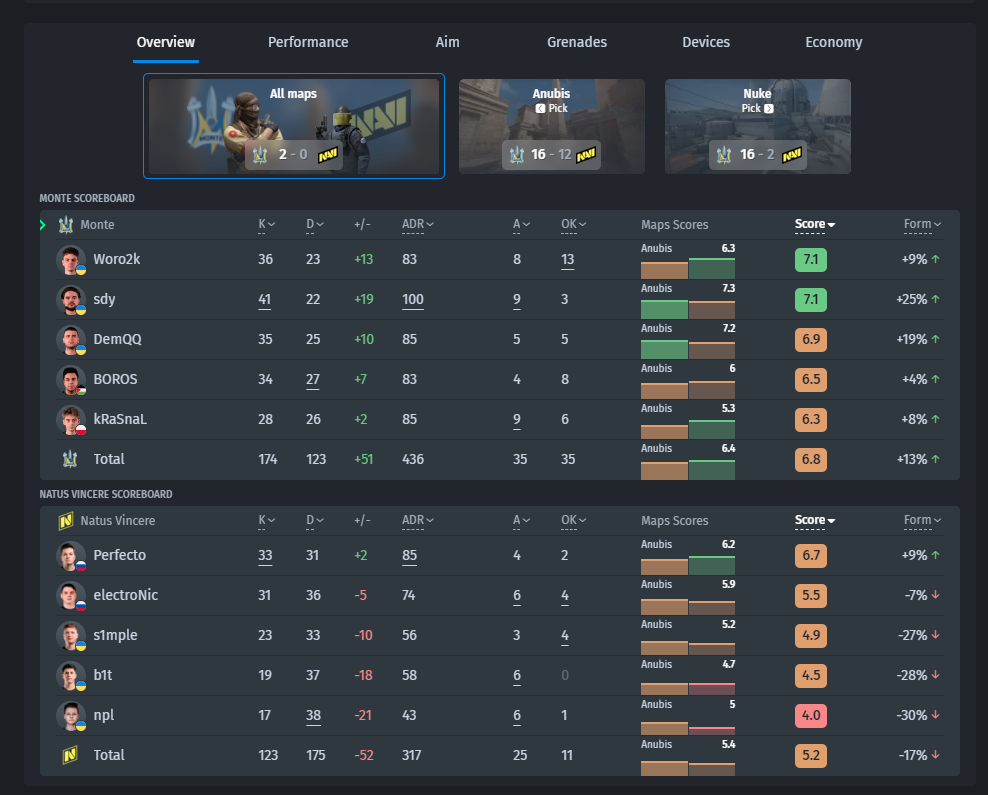
Task: Open electroNic's player avatar
Action: pos(71,595)
